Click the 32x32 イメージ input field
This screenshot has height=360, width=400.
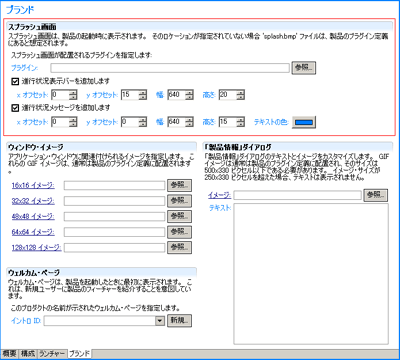114,201
